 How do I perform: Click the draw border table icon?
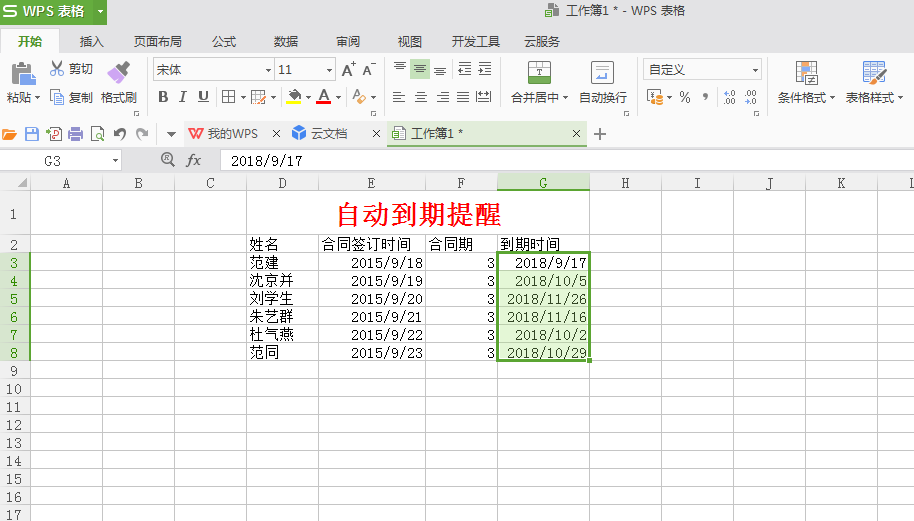pyautogui.click(x=258, y=97)
